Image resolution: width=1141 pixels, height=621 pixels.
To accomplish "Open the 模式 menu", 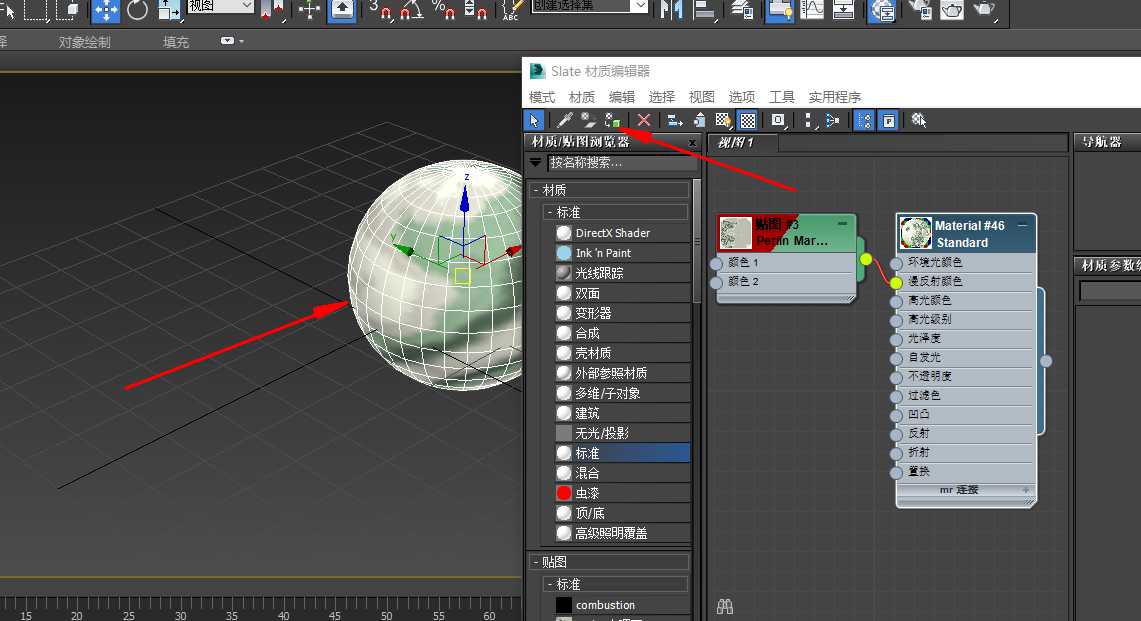I will [x=542, y=97].
